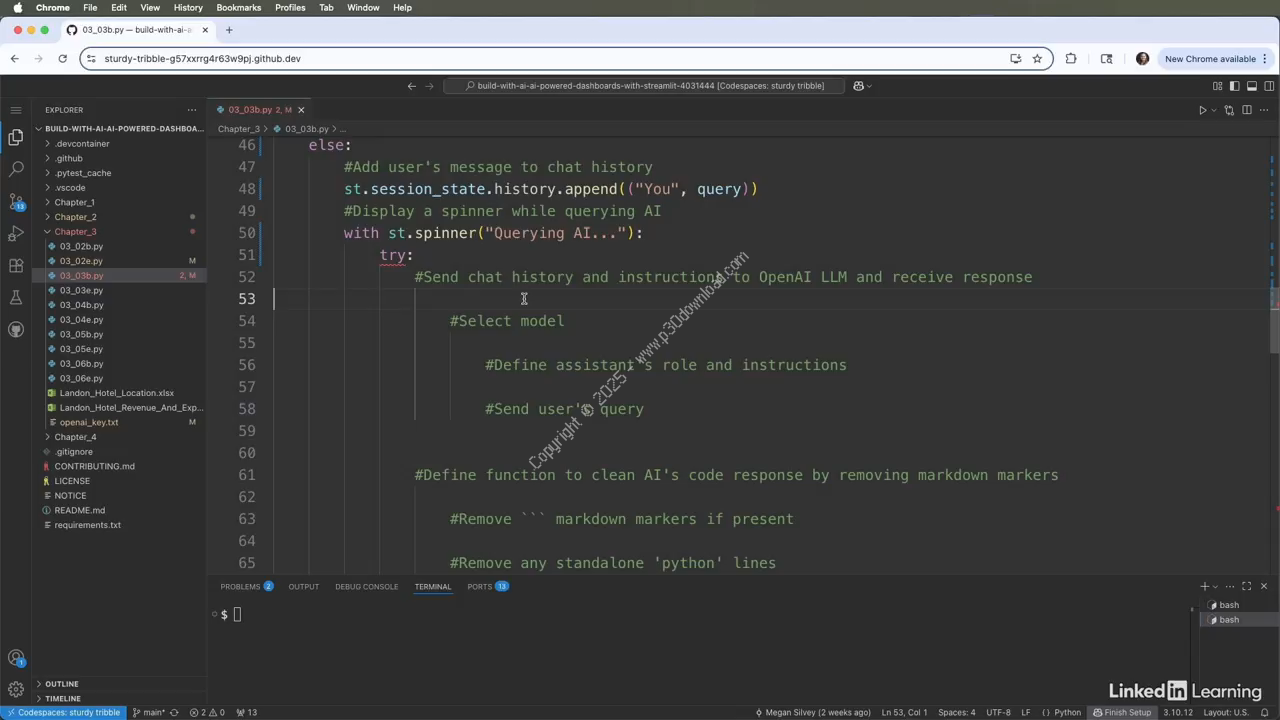Open run button dropdown arrow
This screenshot has width=1280, height=720.
click(1213, 110)
